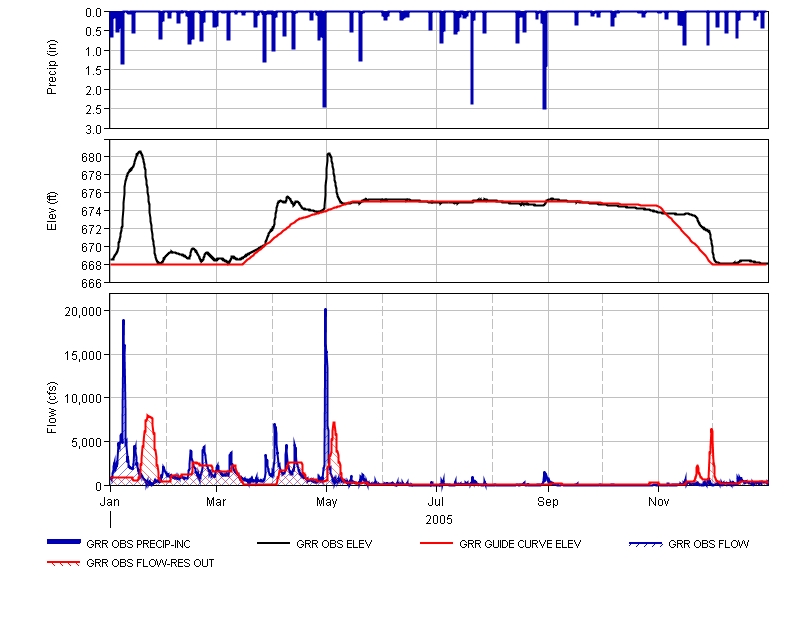Click the 680 tick on the elevation axis
The width and height of the screenshot is (800, 627).
pyautogui.click(x=91, y=158)
